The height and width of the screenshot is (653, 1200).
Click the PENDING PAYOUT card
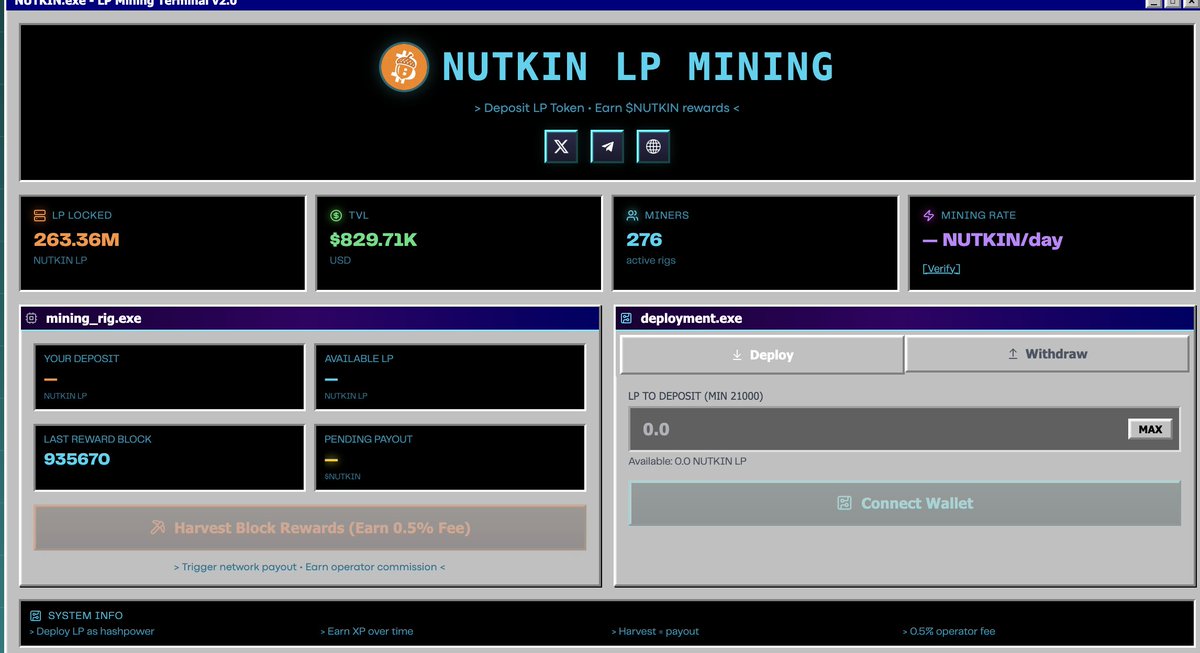click(450, 458)
